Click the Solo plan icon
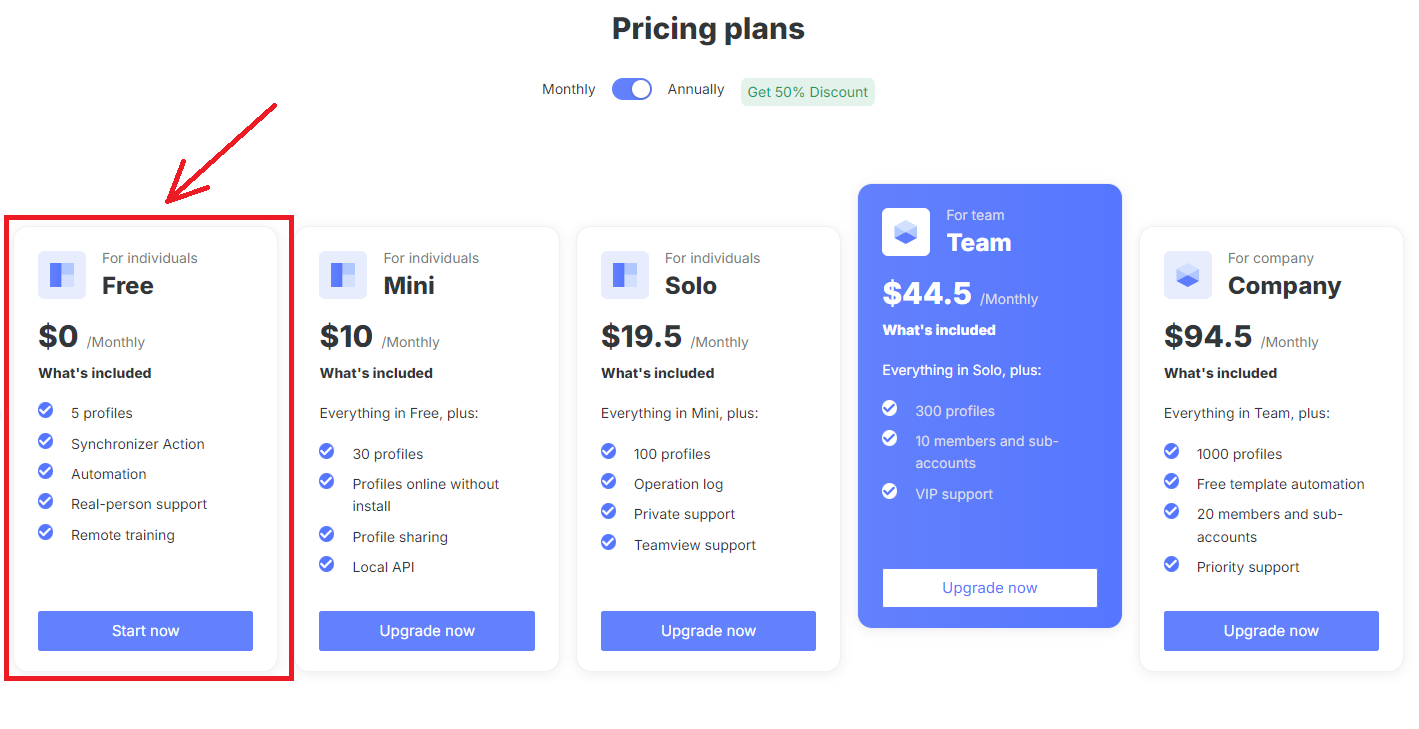Viewport: 1419px width, 729px height. [625, 275]
